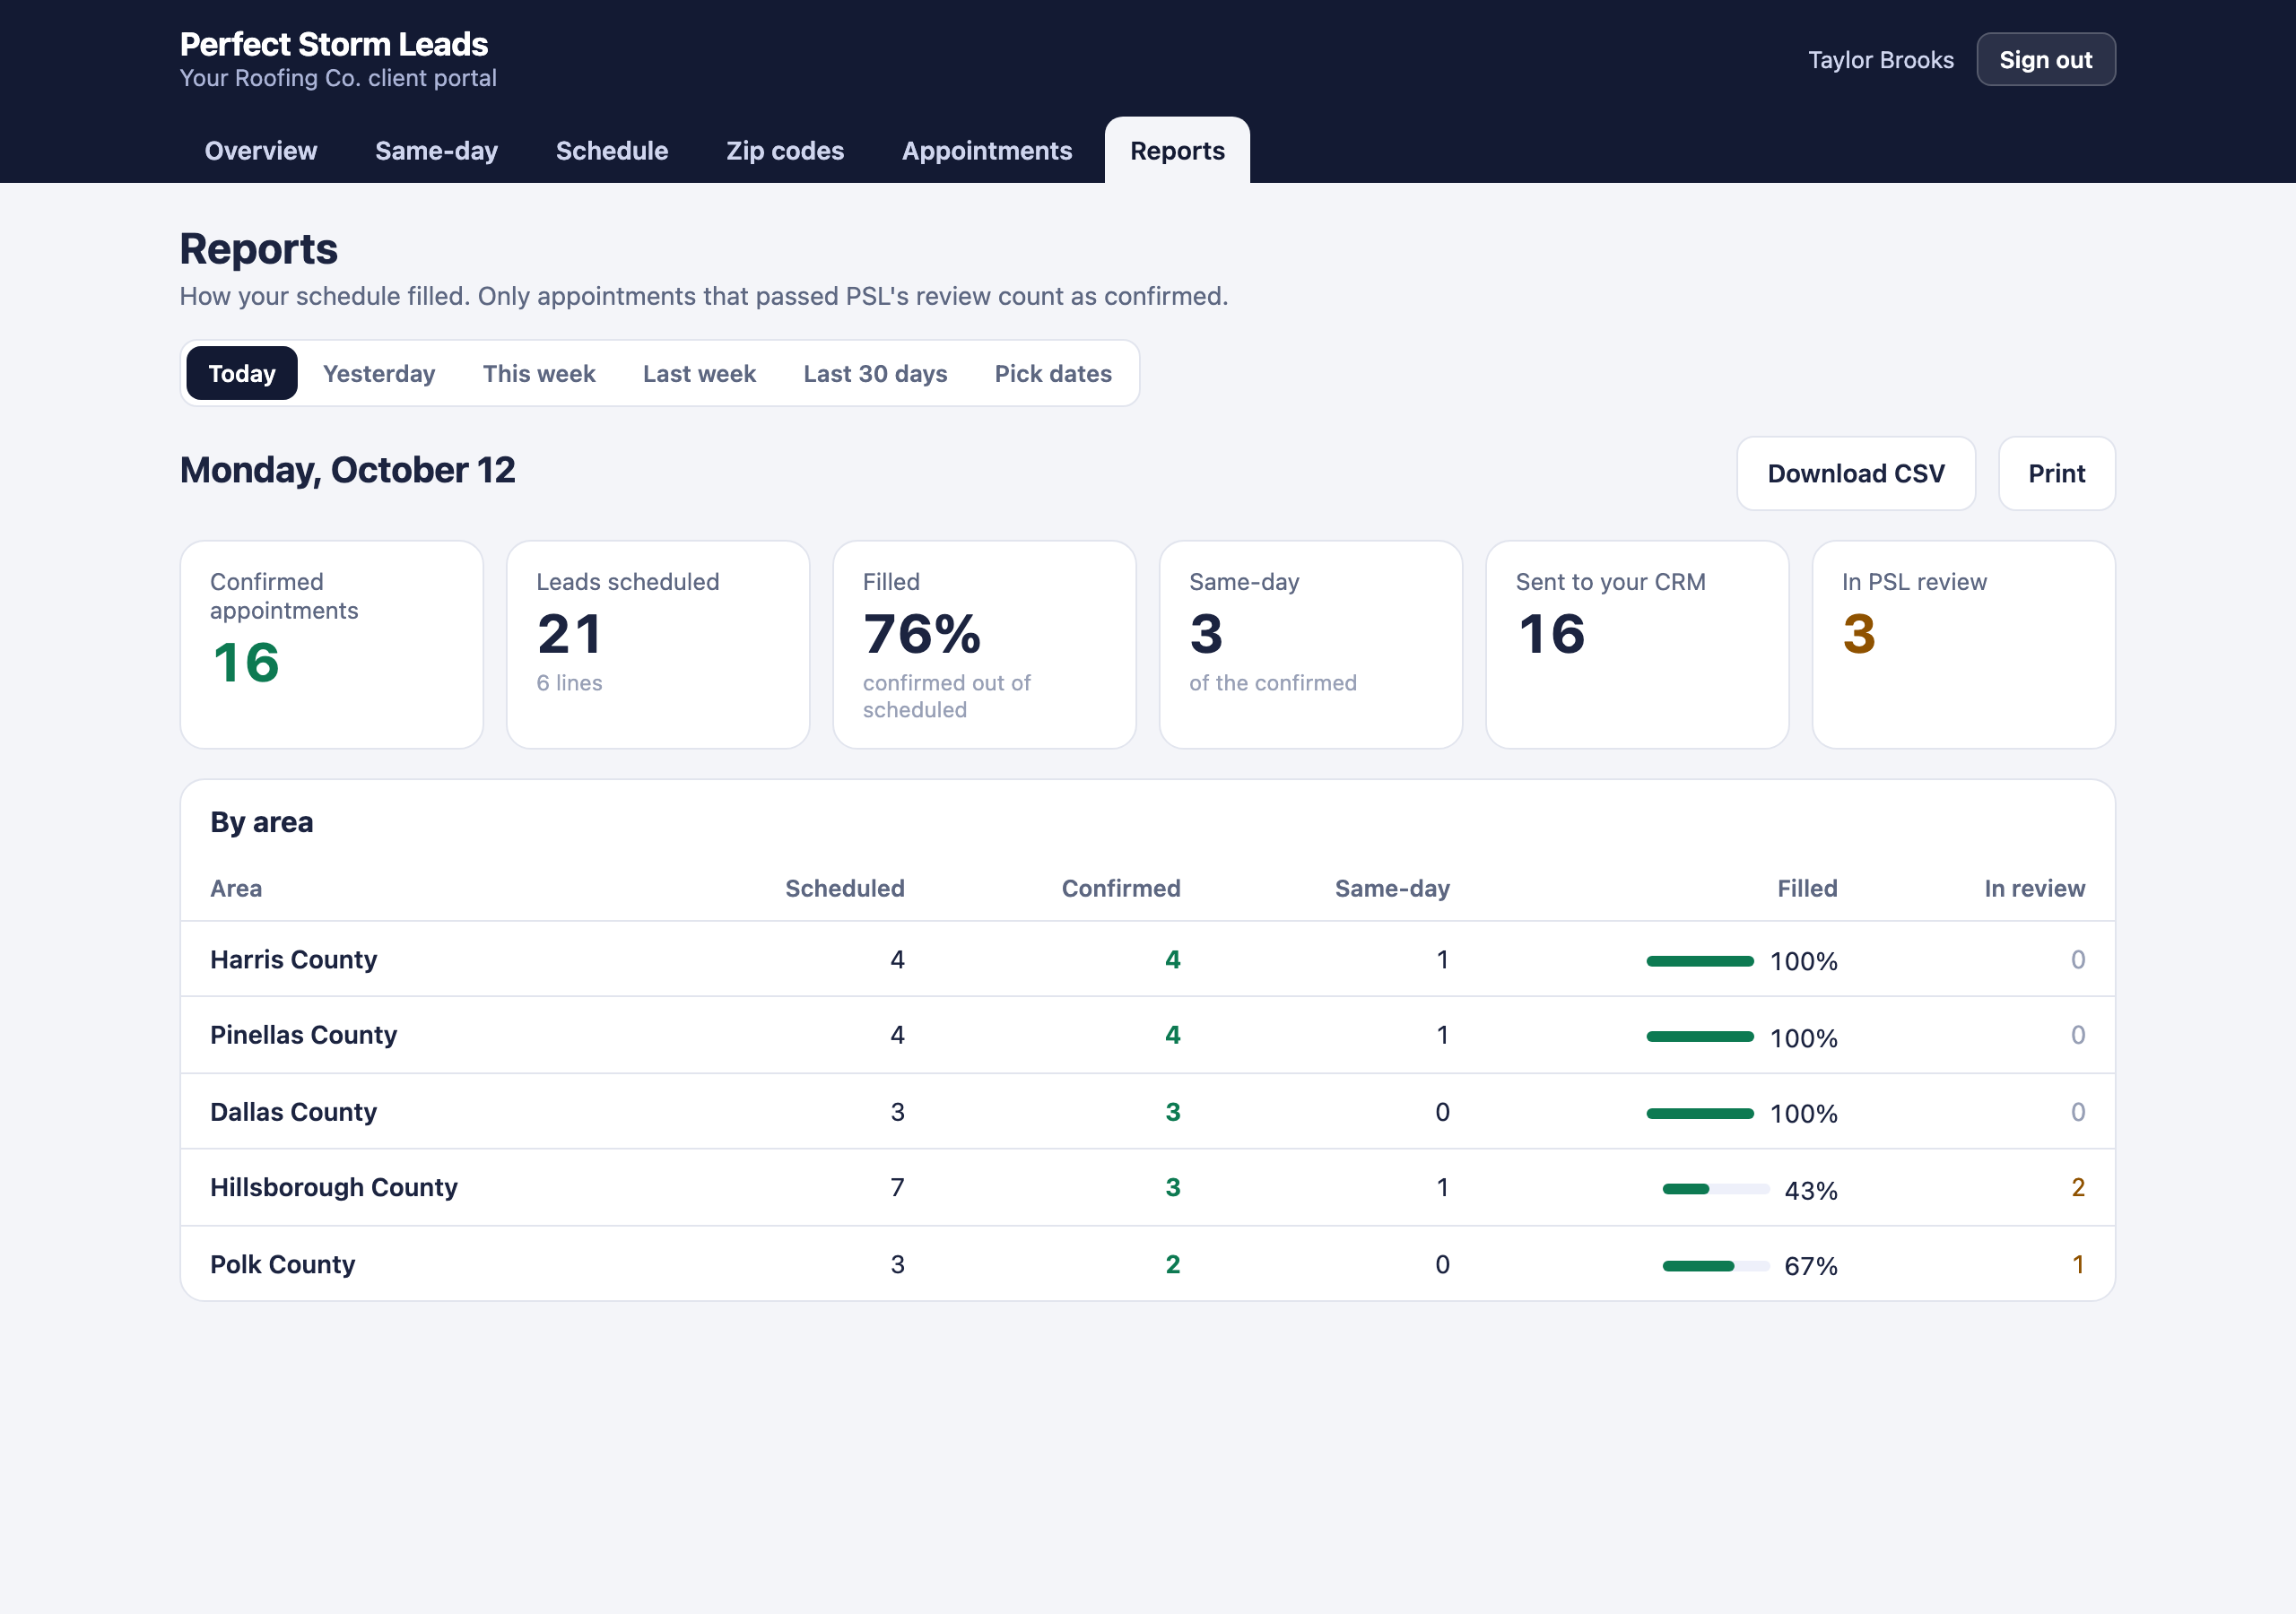The image size is (2296, 1614).
Task: Click the Leads scheduled card
Action: (658, 645)
